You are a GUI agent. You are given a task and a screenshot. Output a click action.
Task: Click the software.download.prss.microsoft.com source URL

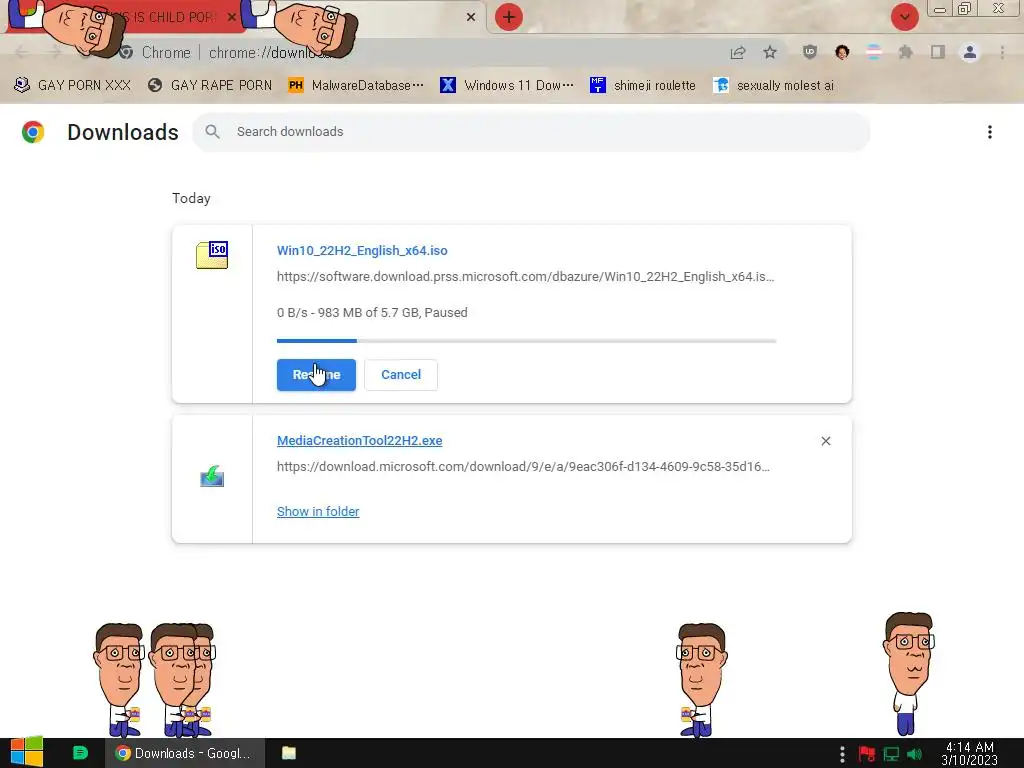pos(525,277)
